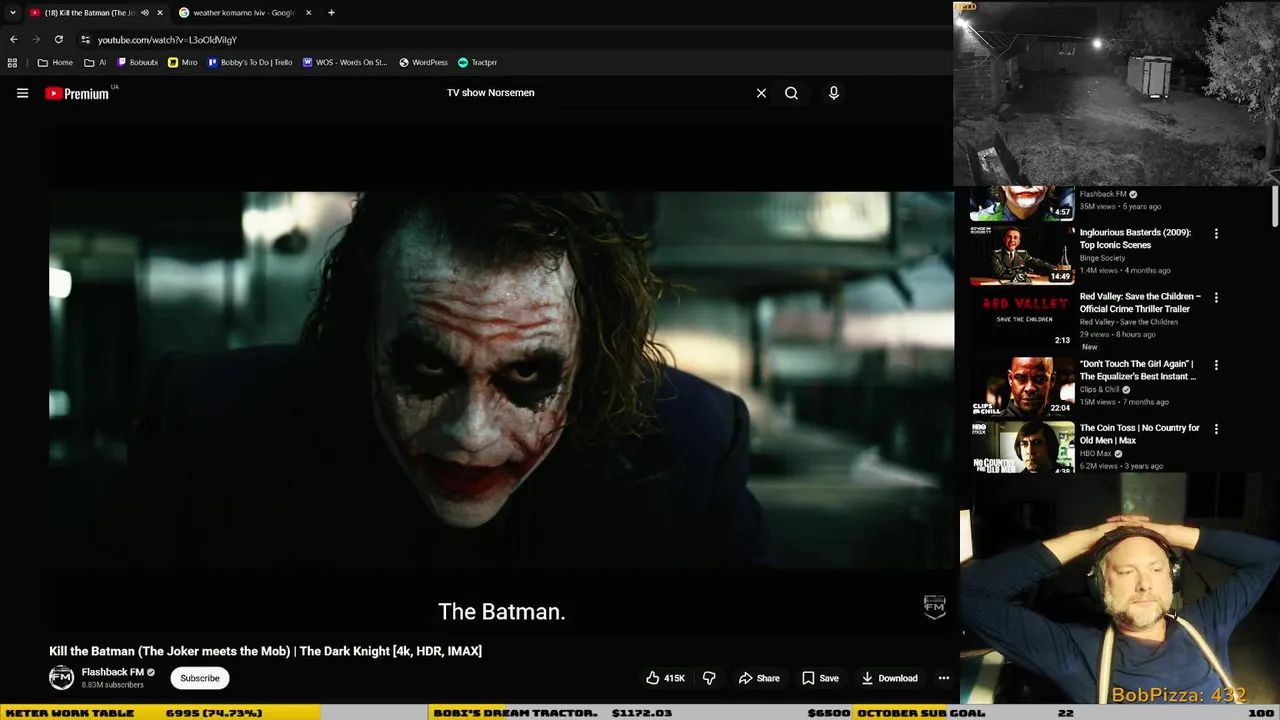
Task: Open the Flashback FM channel name link
Action: pos(113,672)
